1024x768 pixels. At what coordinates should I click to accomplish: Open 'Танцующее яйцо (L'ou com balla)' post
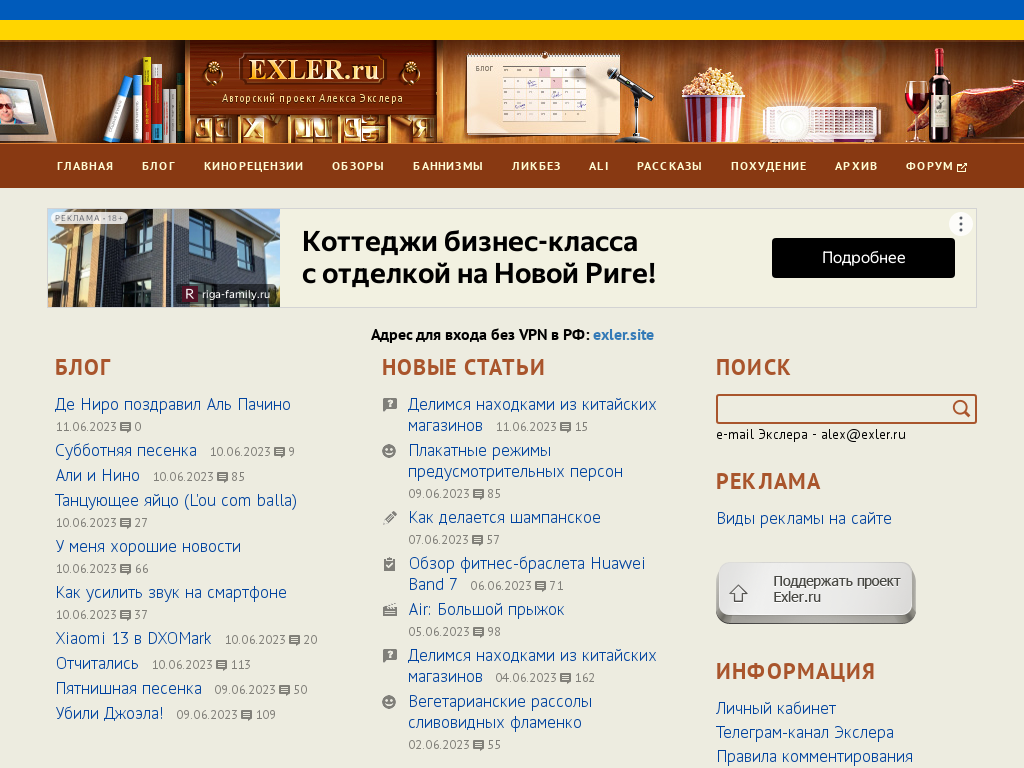pyautogui.click(x=176, y=501)
